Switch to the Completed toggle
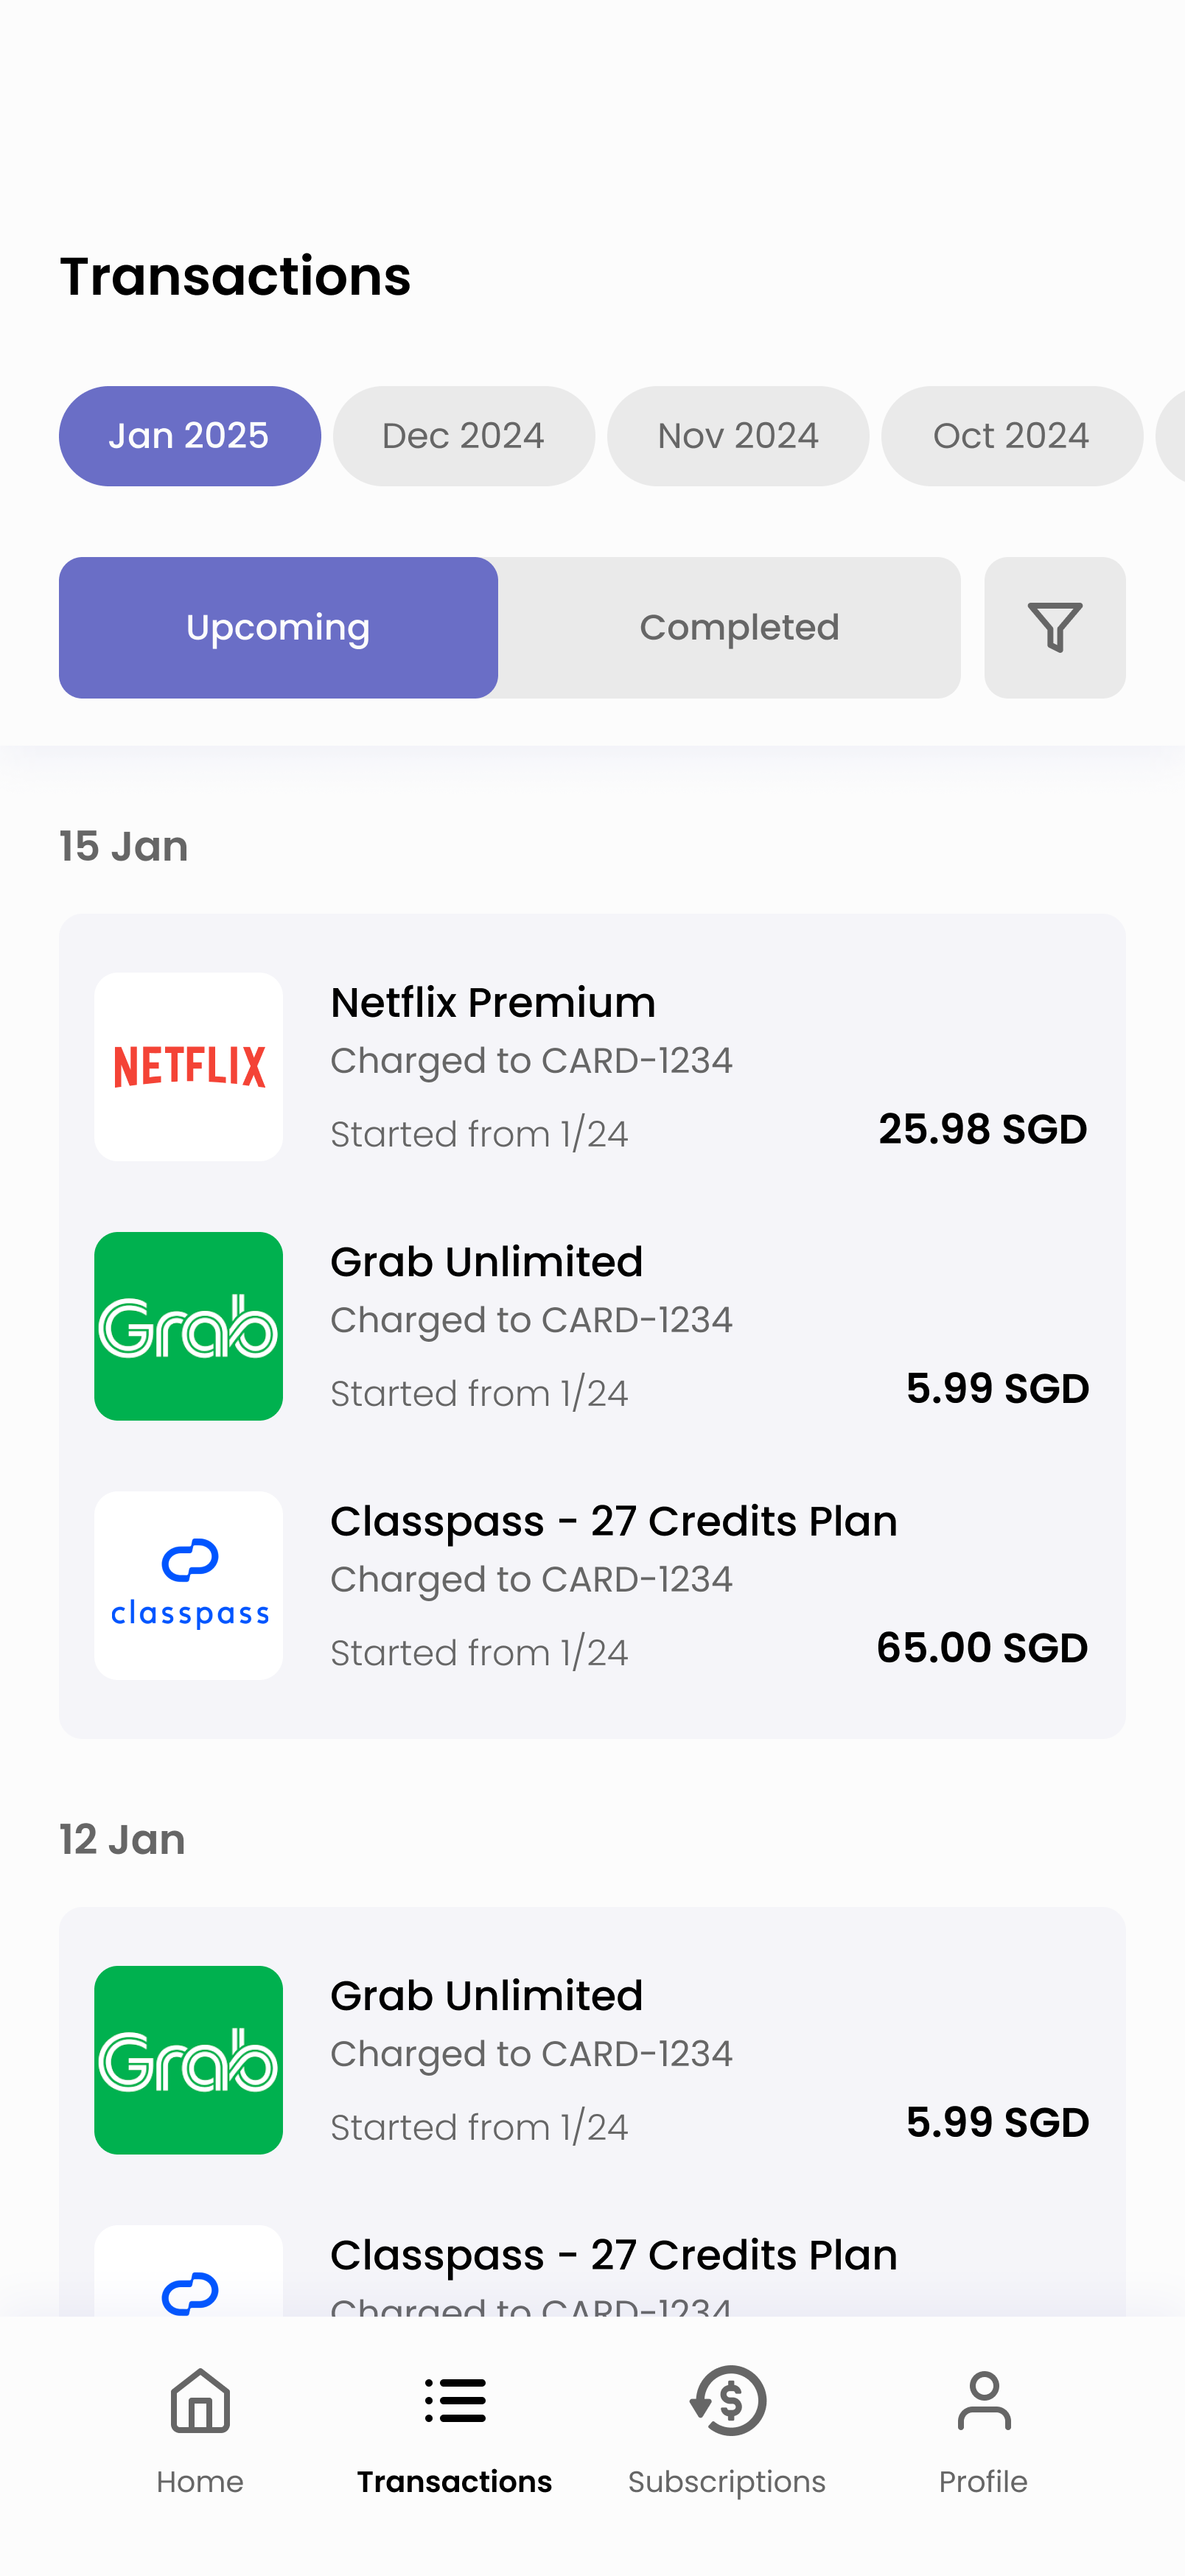Screen dimensions: 1185x2576 click(x=738, y=627)
